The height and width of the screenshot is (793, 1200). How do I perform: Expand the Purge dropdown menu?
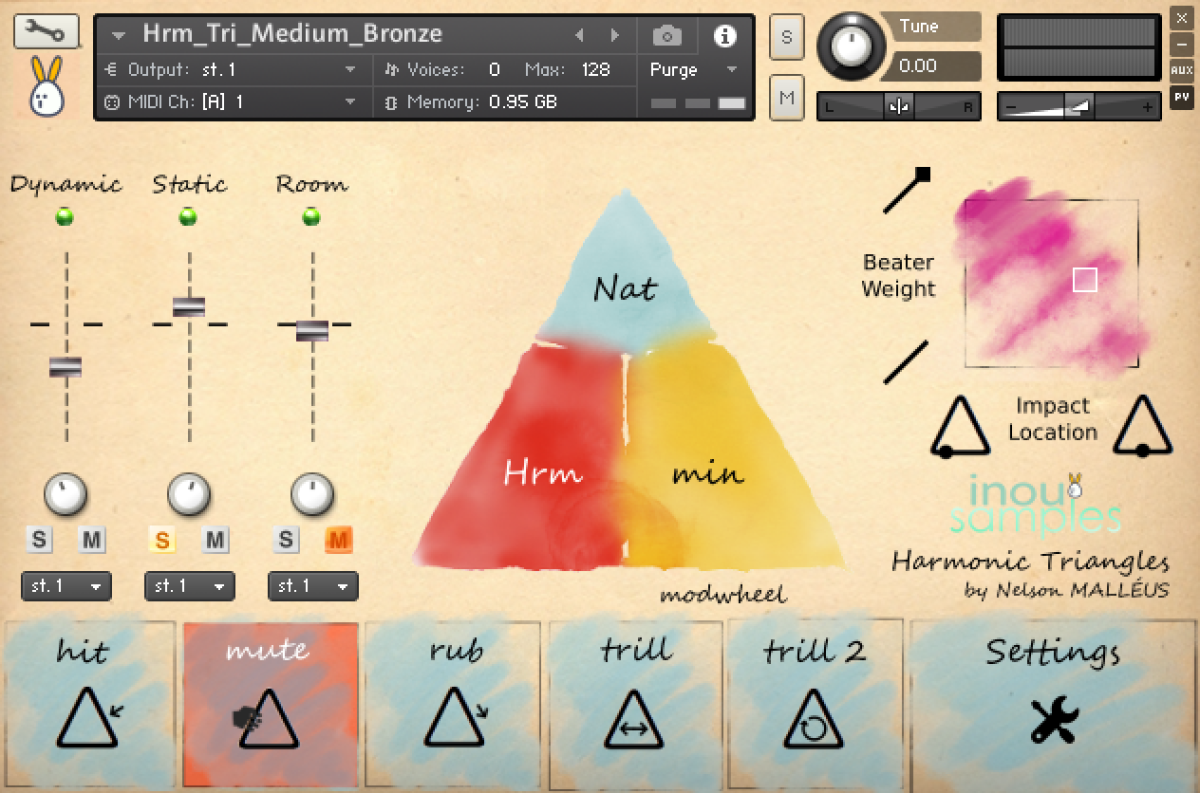click(693, 70)
